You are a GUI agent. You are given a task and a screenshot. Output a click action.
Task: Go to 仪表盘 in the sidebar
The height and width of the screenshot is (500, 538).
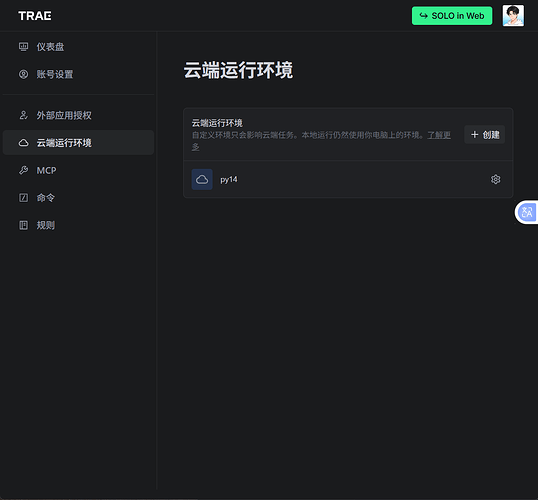[x=78, y=47]
